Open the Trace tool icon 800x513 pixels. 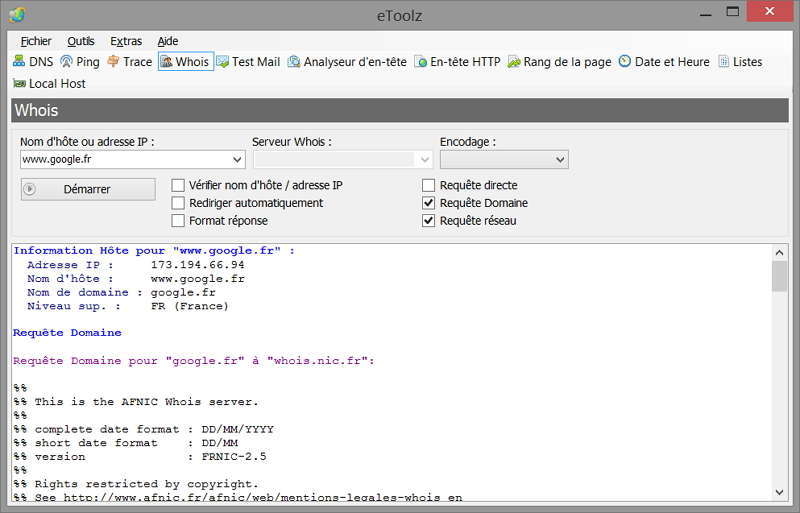113,62
